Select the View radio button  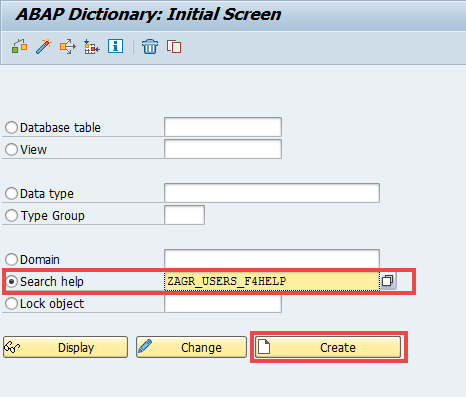pyautogui.click(x=11, y=149)
